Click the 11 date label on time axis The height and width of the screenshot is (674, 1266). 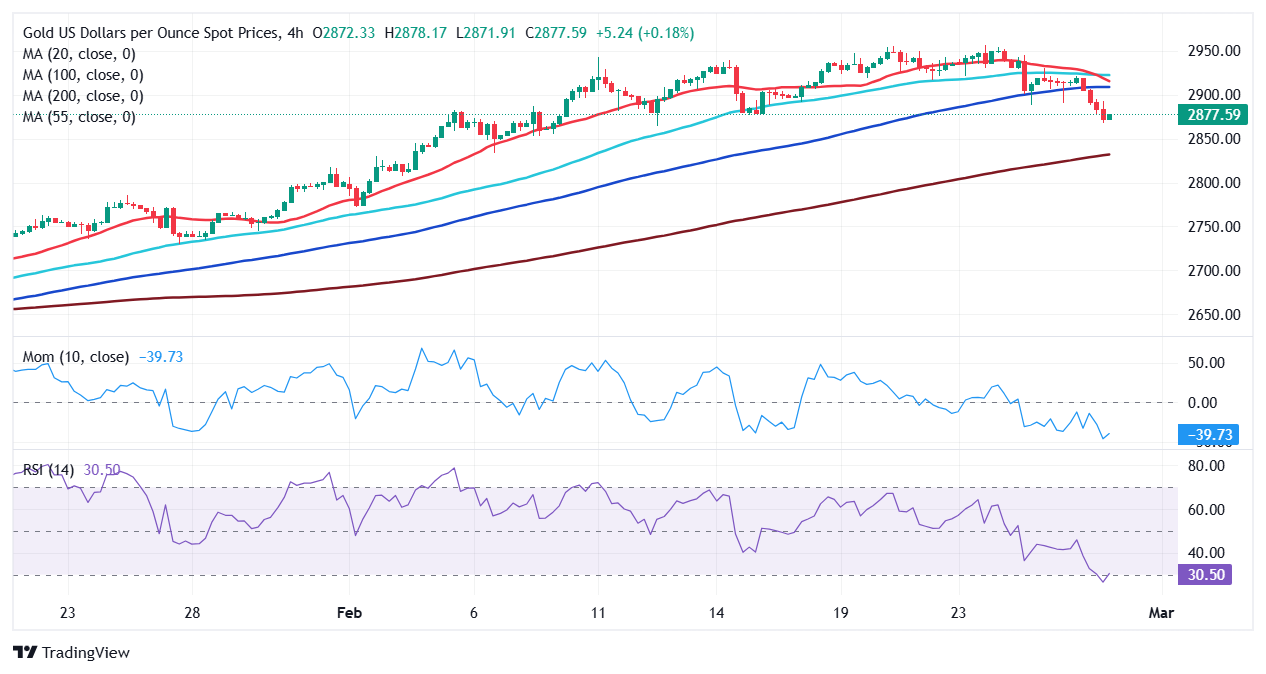[x=597, y=613]
